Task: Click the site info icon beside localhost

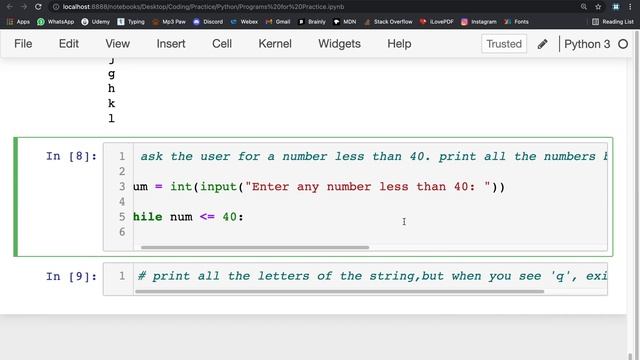Action: click(56, 7)
